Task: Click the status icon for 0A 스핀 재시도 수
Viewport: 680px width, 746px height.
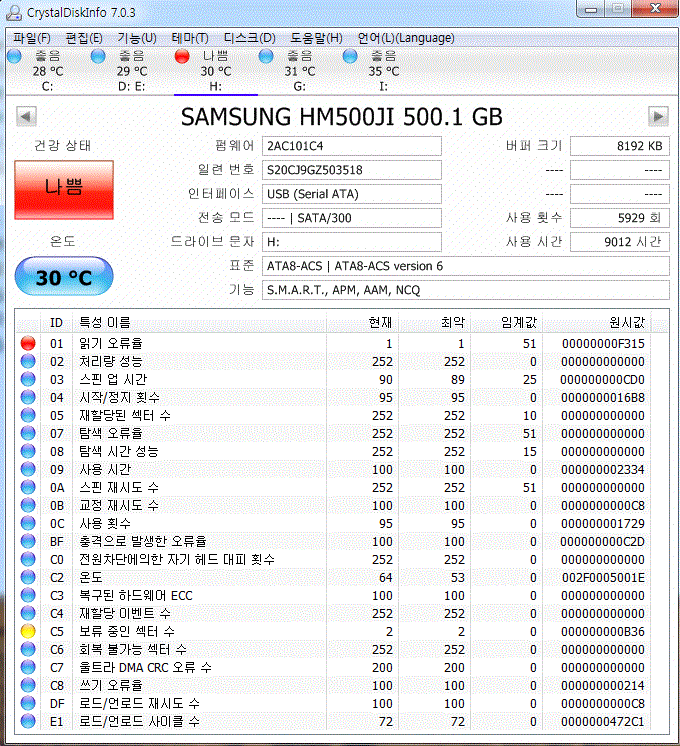Action: [28, 487]
